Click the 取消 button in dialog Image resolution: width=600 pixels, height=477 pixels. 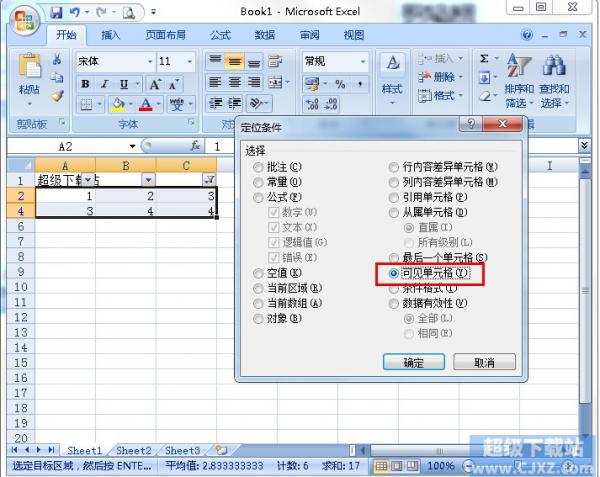coord(484,362)
